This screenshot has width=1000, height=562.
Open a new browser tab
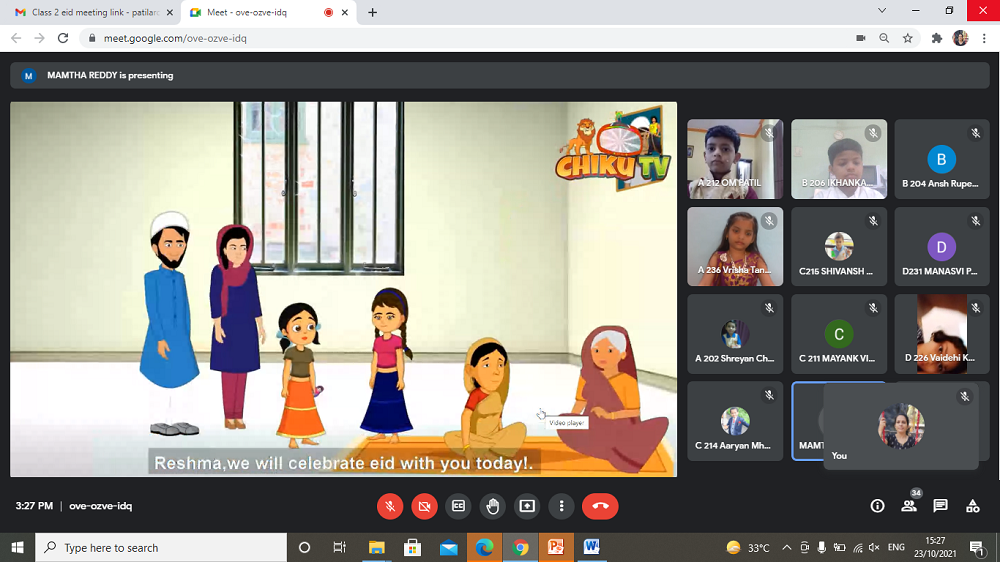[373, 12]
